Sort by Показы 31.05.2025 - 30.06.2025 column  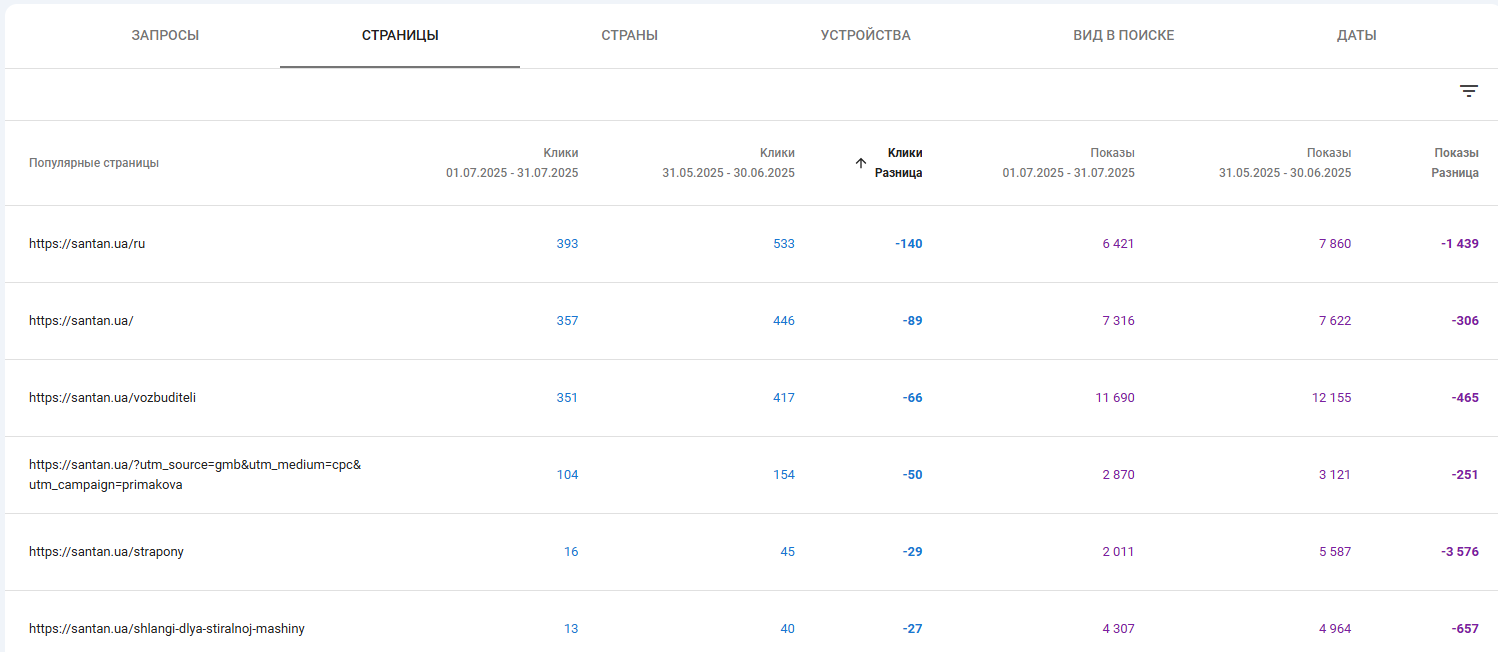pyautogui.click(x=1284, y=163)
